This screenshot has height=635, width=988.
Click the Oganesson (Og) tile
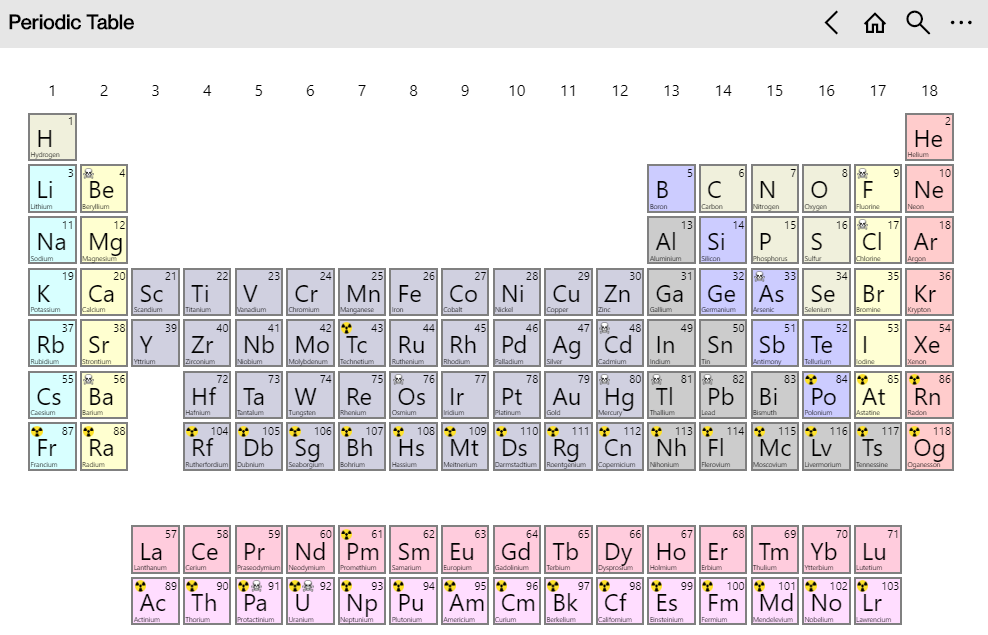[x=929, y=447]
